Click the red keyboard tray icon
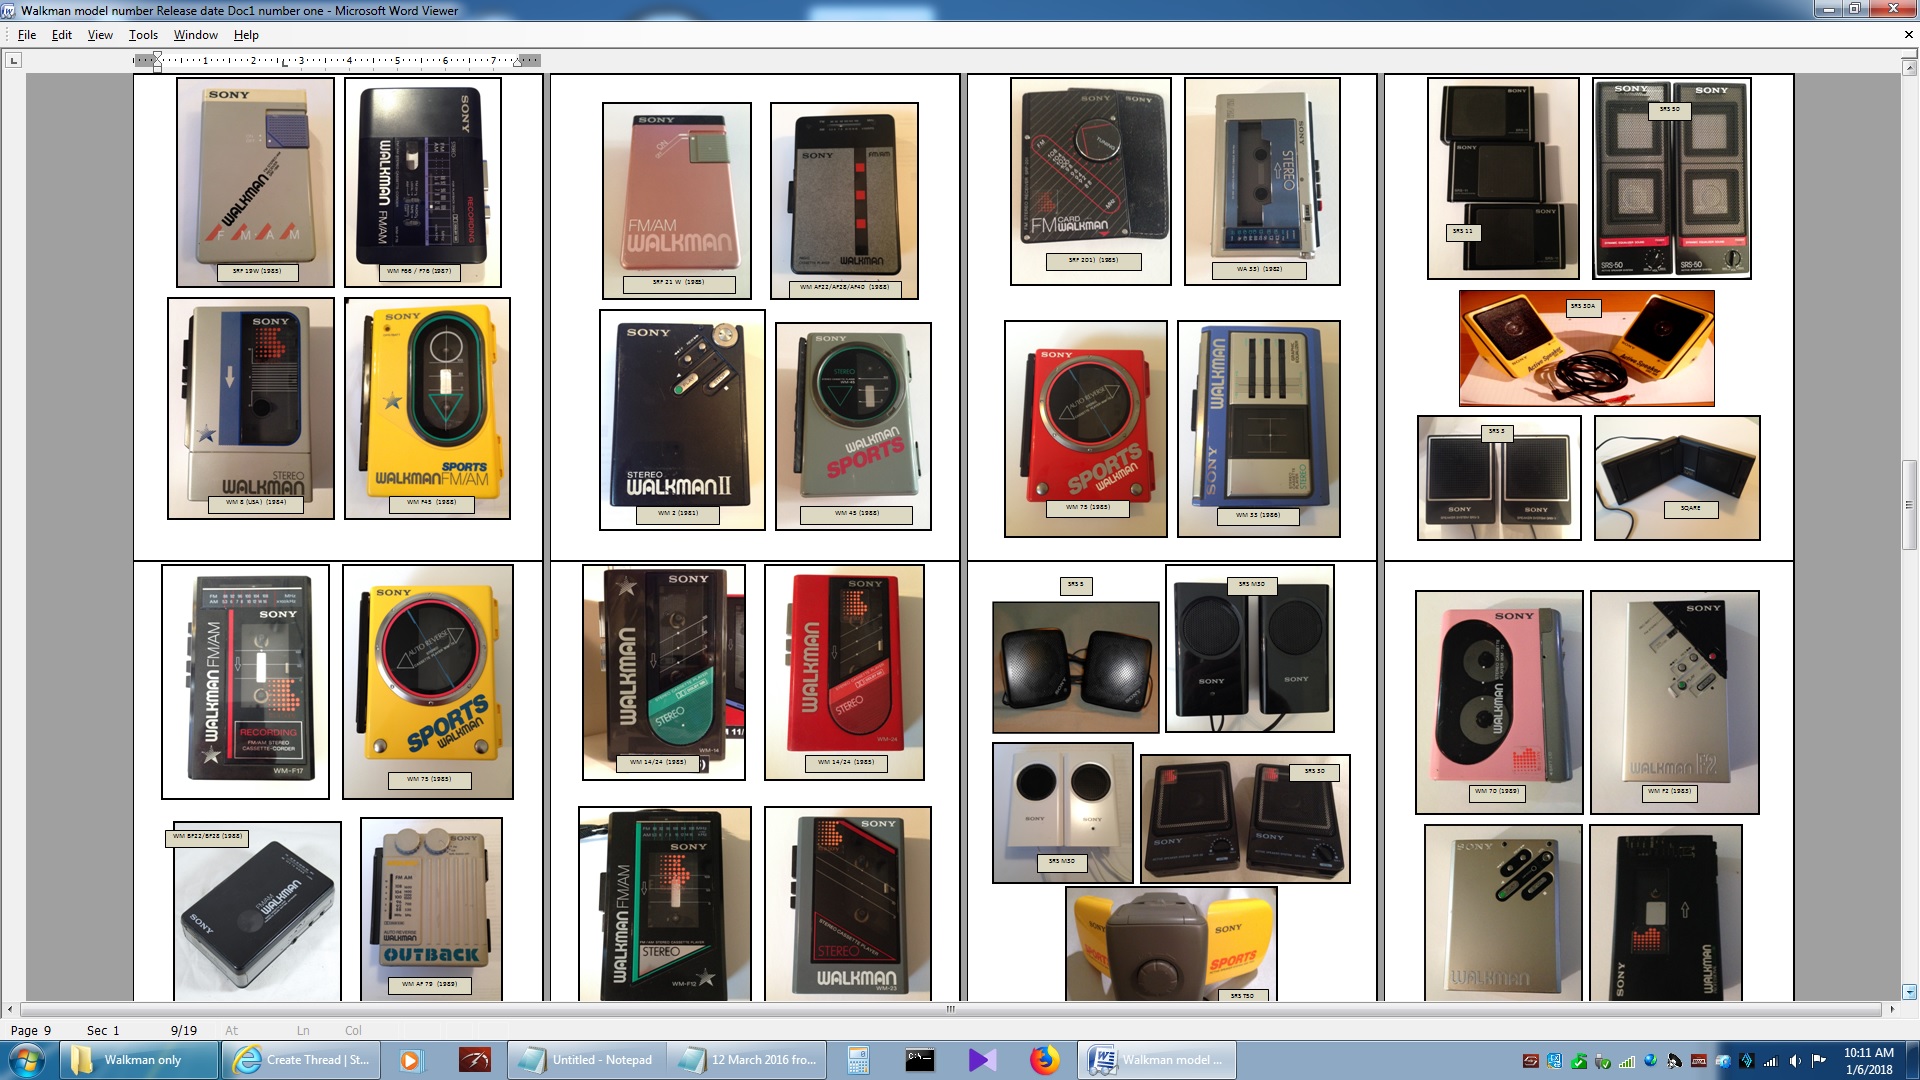 coord(1698,1061)
